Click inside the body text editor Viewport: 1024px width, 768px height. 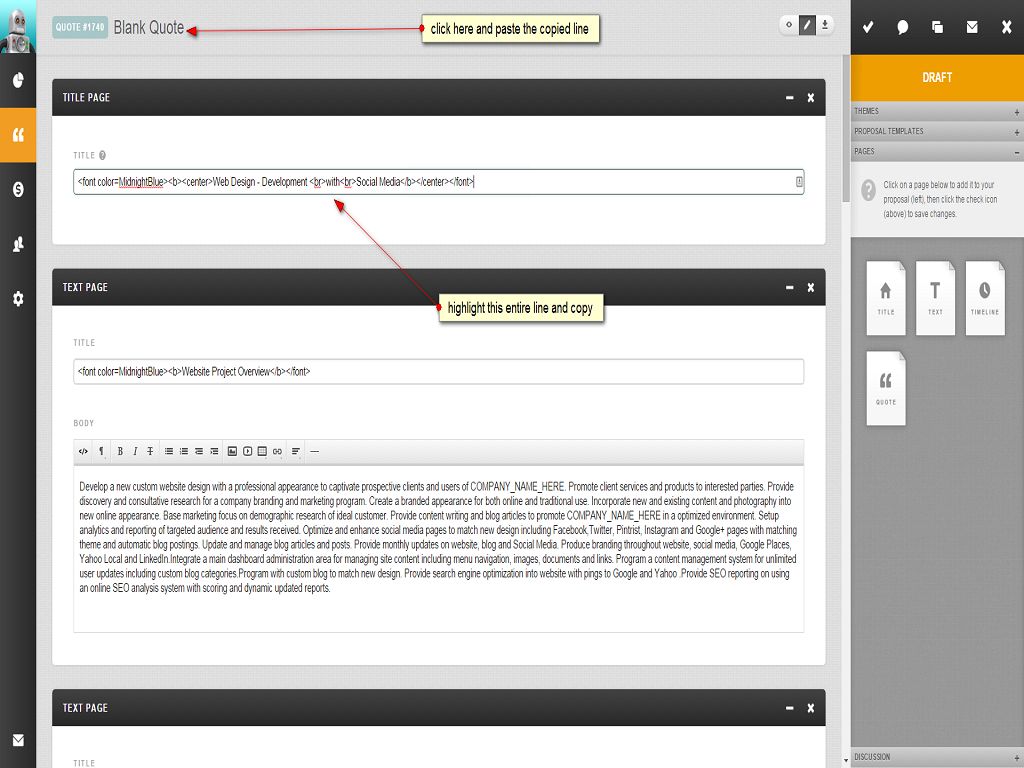tap(438, 549)
